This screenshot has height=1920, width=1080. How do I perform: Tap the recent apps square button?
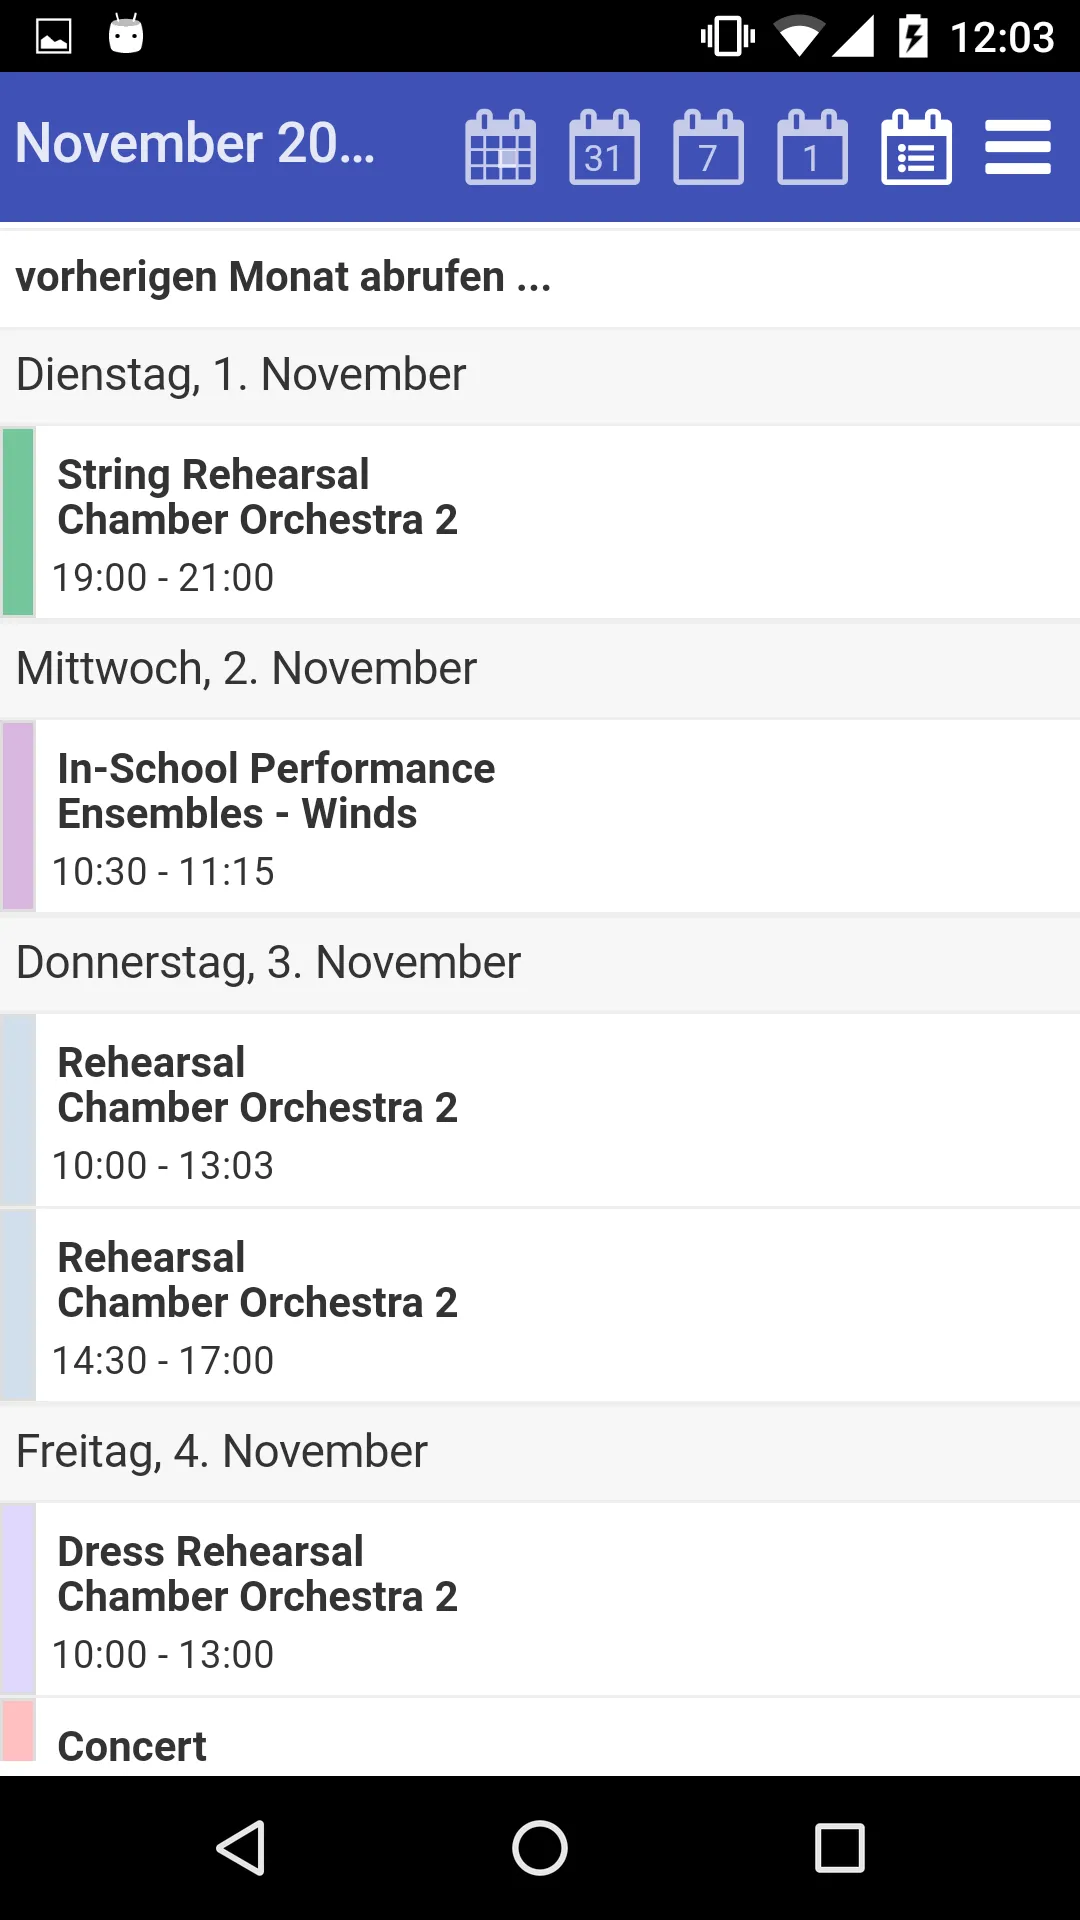[x=839, y=1847]
